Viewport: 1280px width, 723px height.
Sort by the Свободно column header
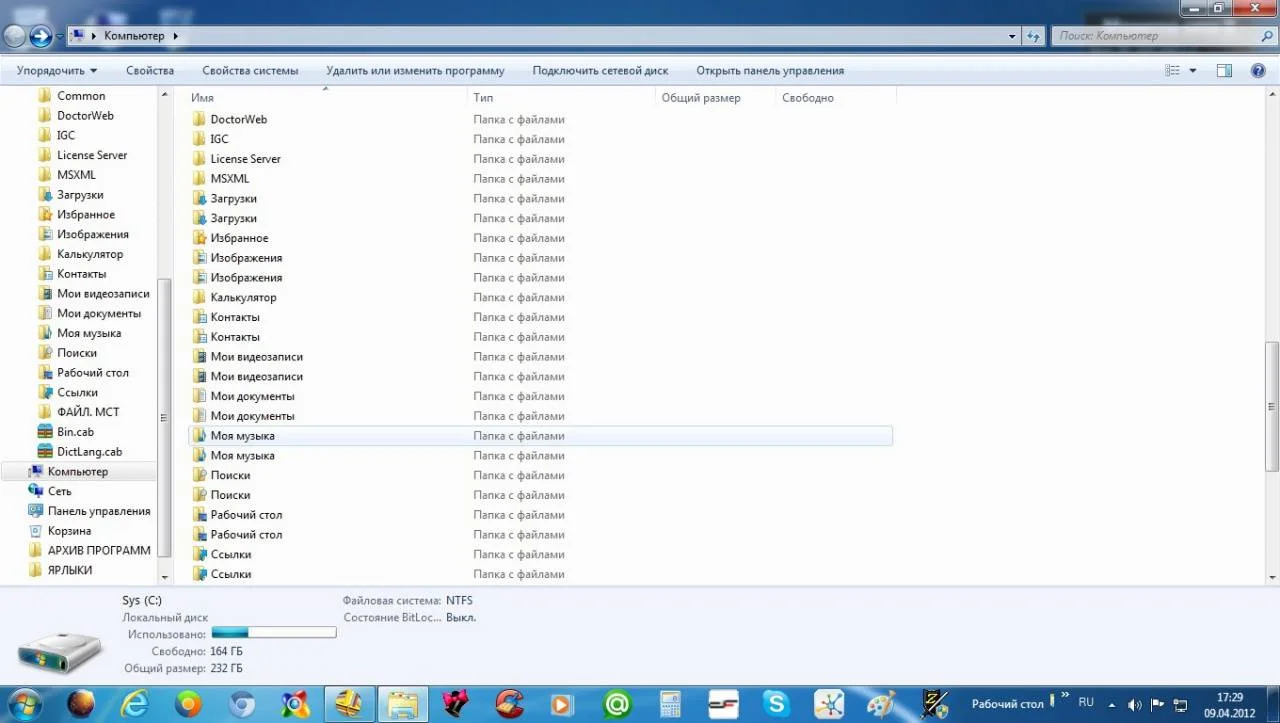tap(835, 98)
